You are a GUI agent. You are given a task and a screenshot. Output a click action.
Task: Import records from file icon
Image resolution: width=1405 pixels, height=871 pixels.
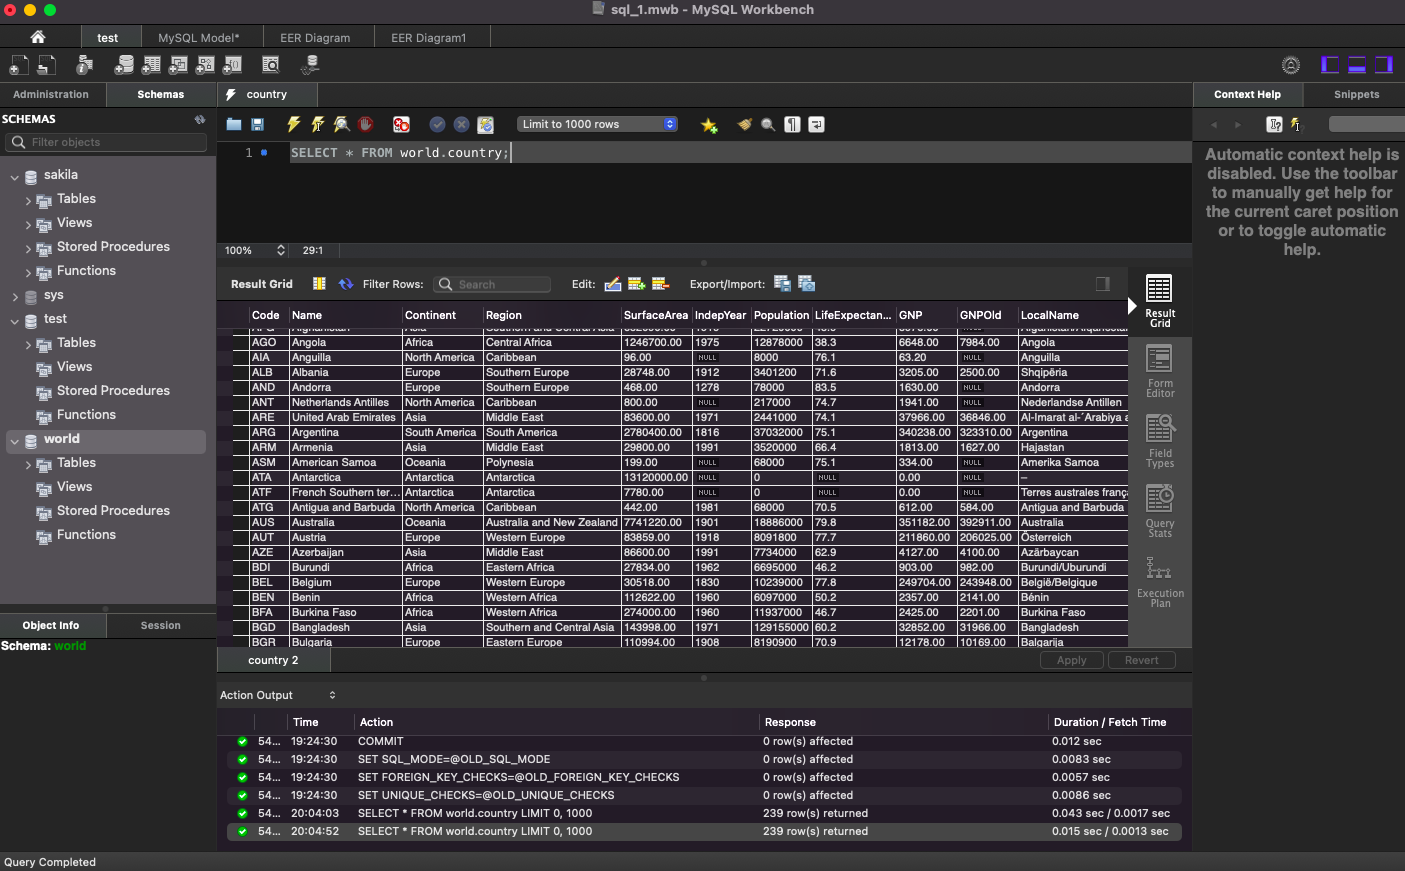click(806, 284)
